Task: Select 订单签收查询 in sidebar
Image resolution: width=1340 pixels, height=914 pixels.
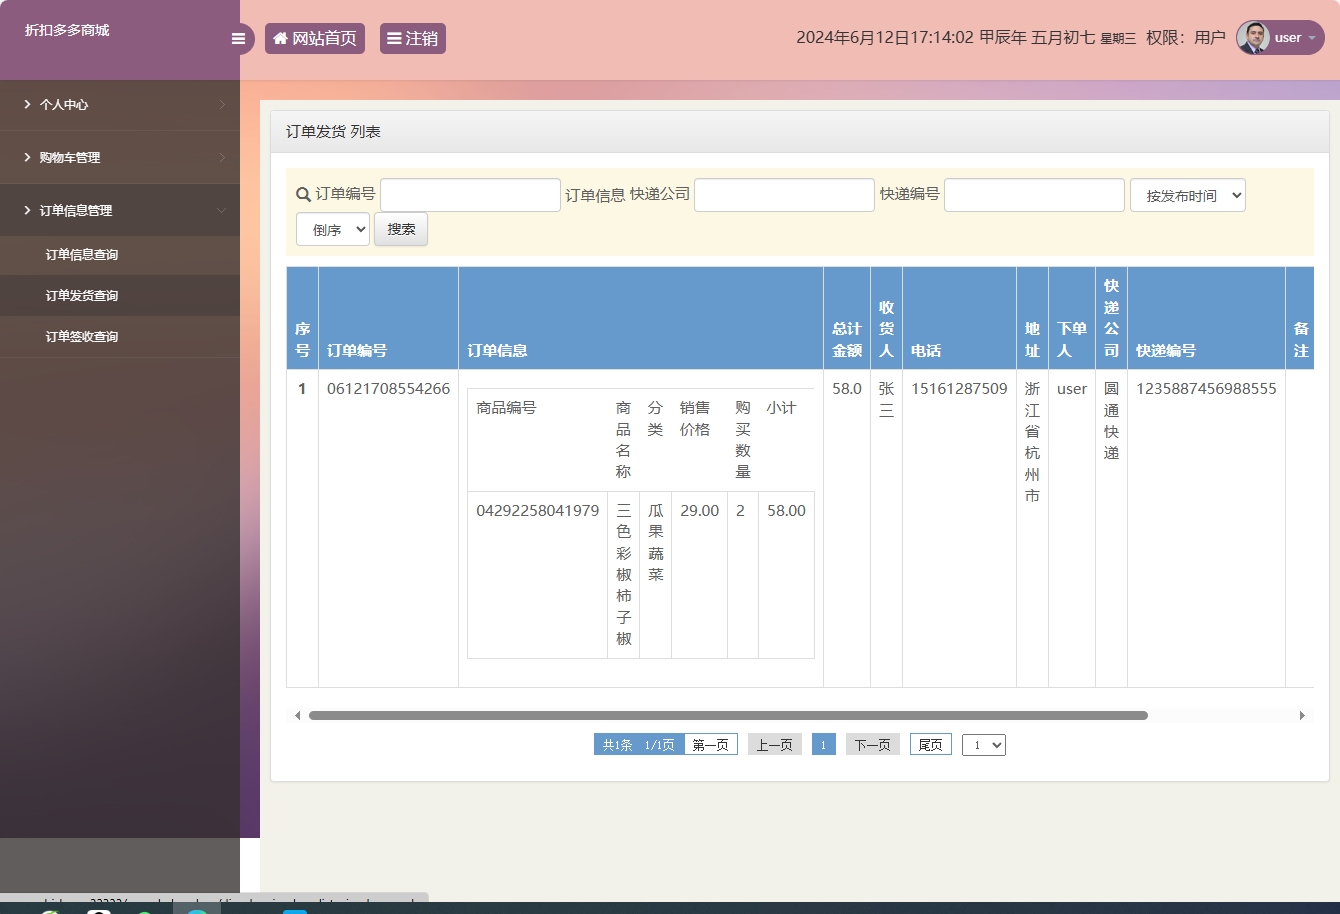Action: tap(82, 337)
